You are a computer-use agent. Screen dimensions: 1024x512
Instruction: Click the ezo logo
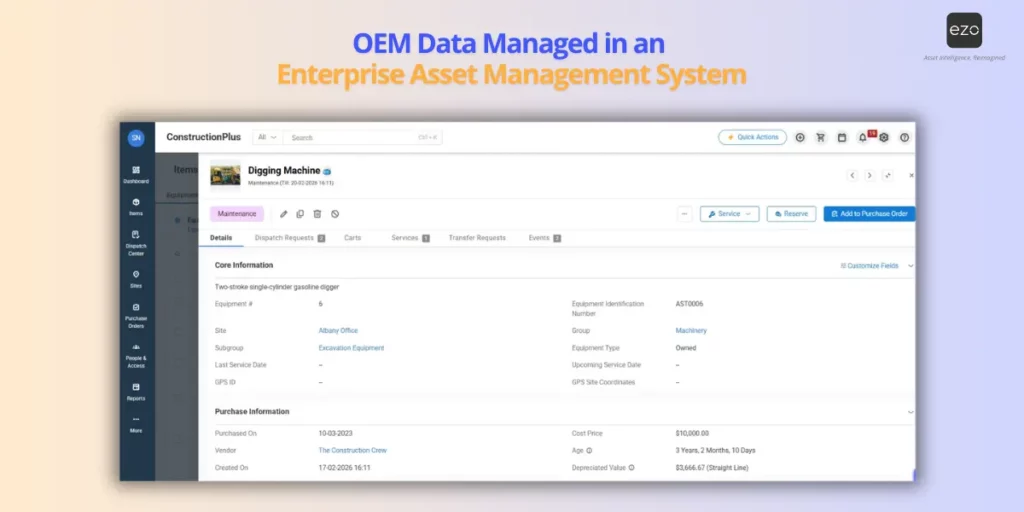[x=964, y=31]
